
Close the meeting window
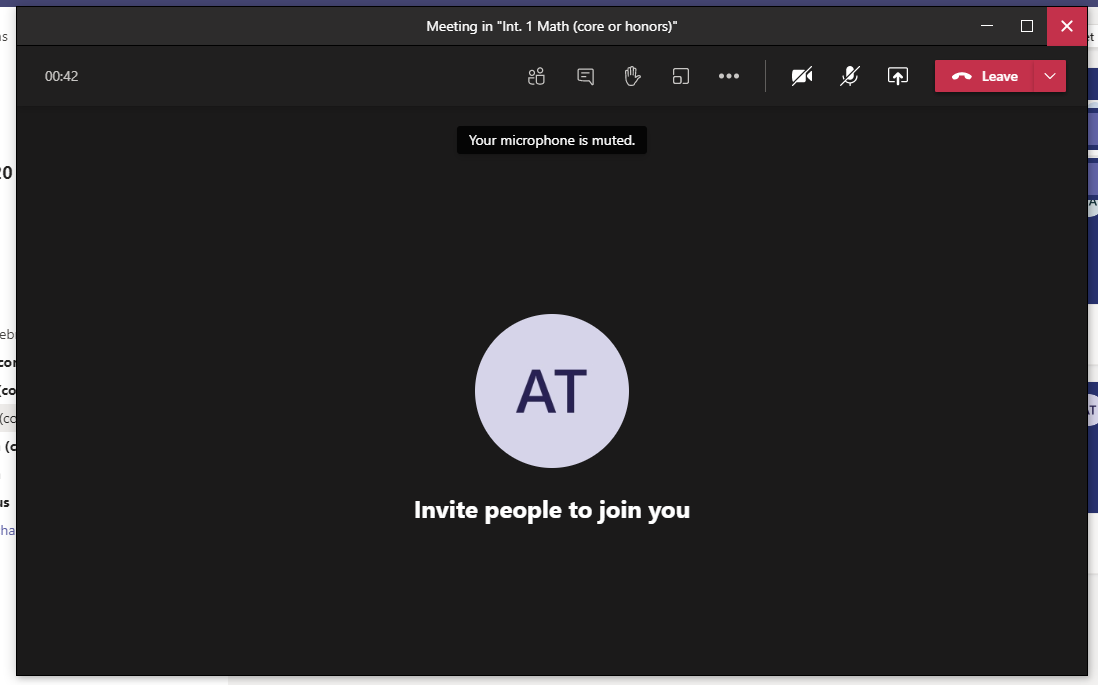click(x=1067, y=27)
